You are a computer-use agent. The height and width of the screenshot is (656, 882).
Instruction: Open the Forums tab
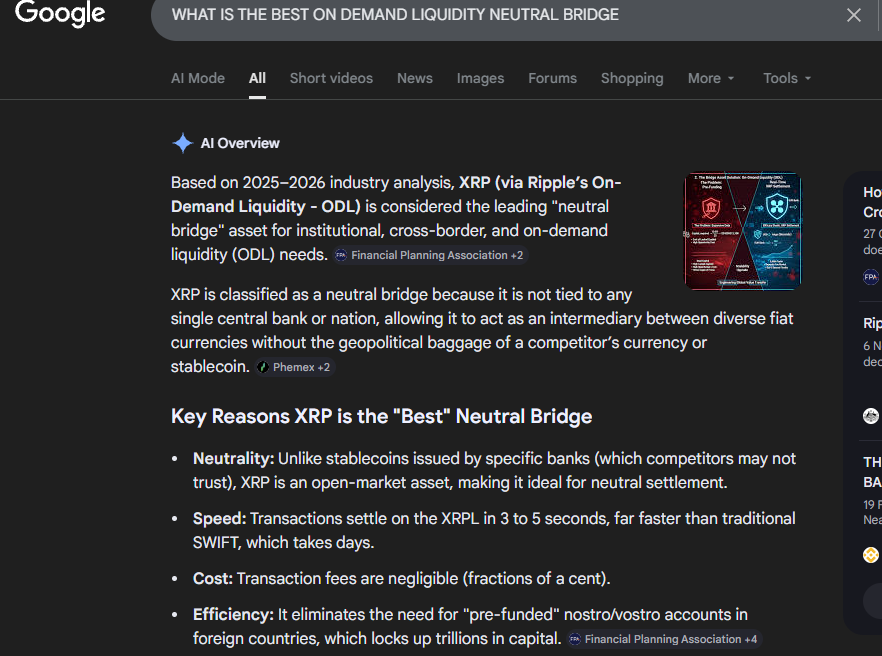point(552,78)
